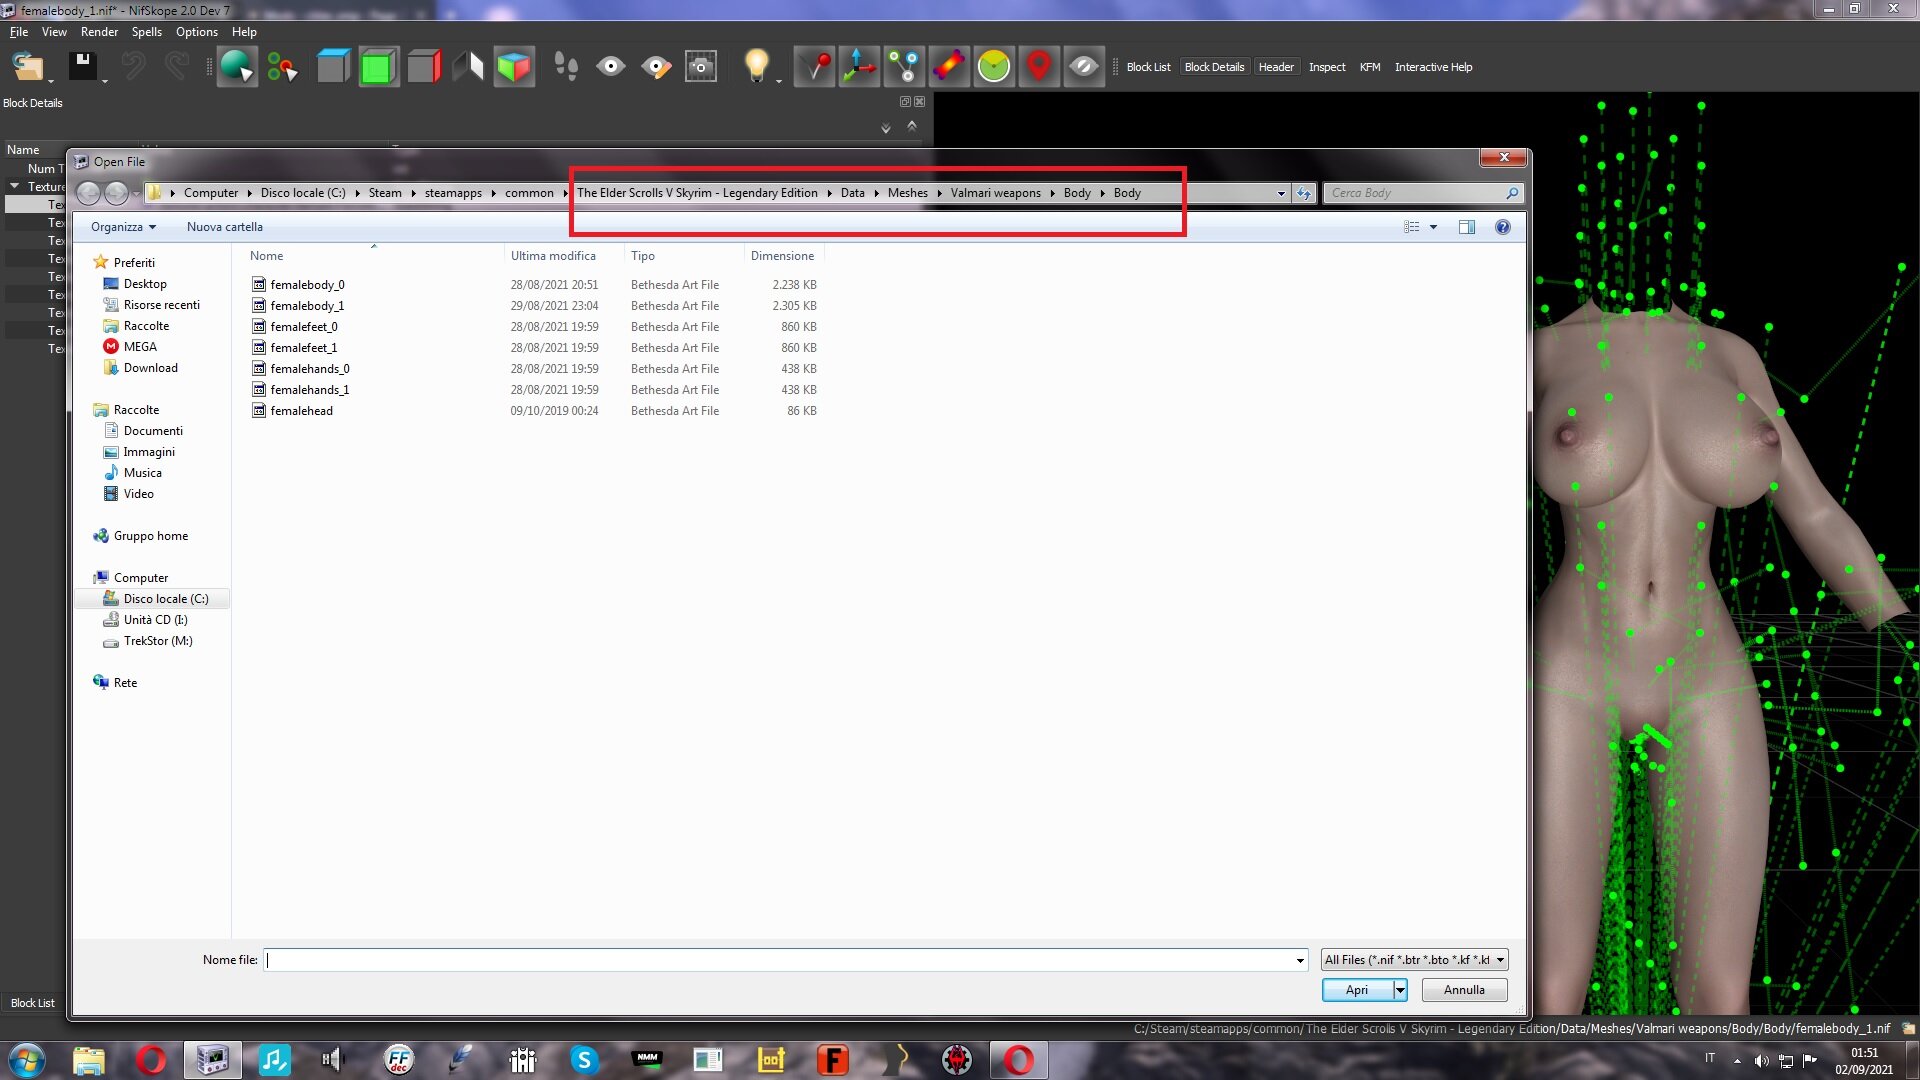Expand the address bar history dropdown
Image resolution: width=1920 pixels, height=1080 pixels.
click(x=1281, y=193)
